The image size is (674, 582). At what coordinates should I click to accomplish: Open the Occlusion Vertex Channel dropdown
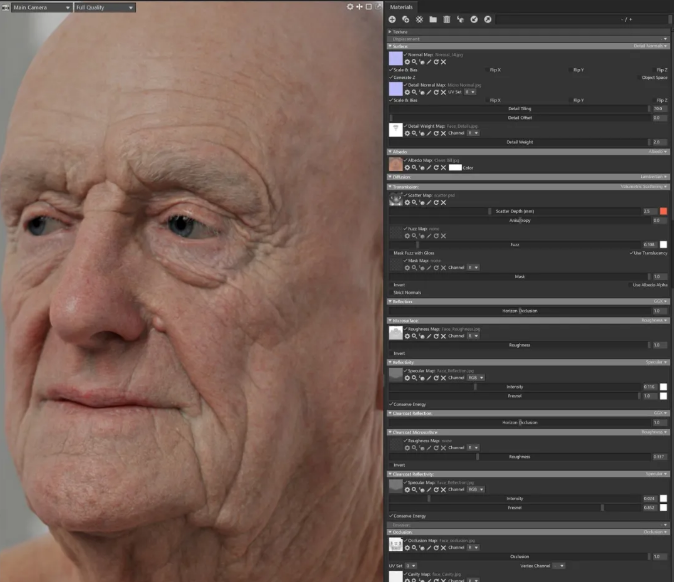[558, 566]
